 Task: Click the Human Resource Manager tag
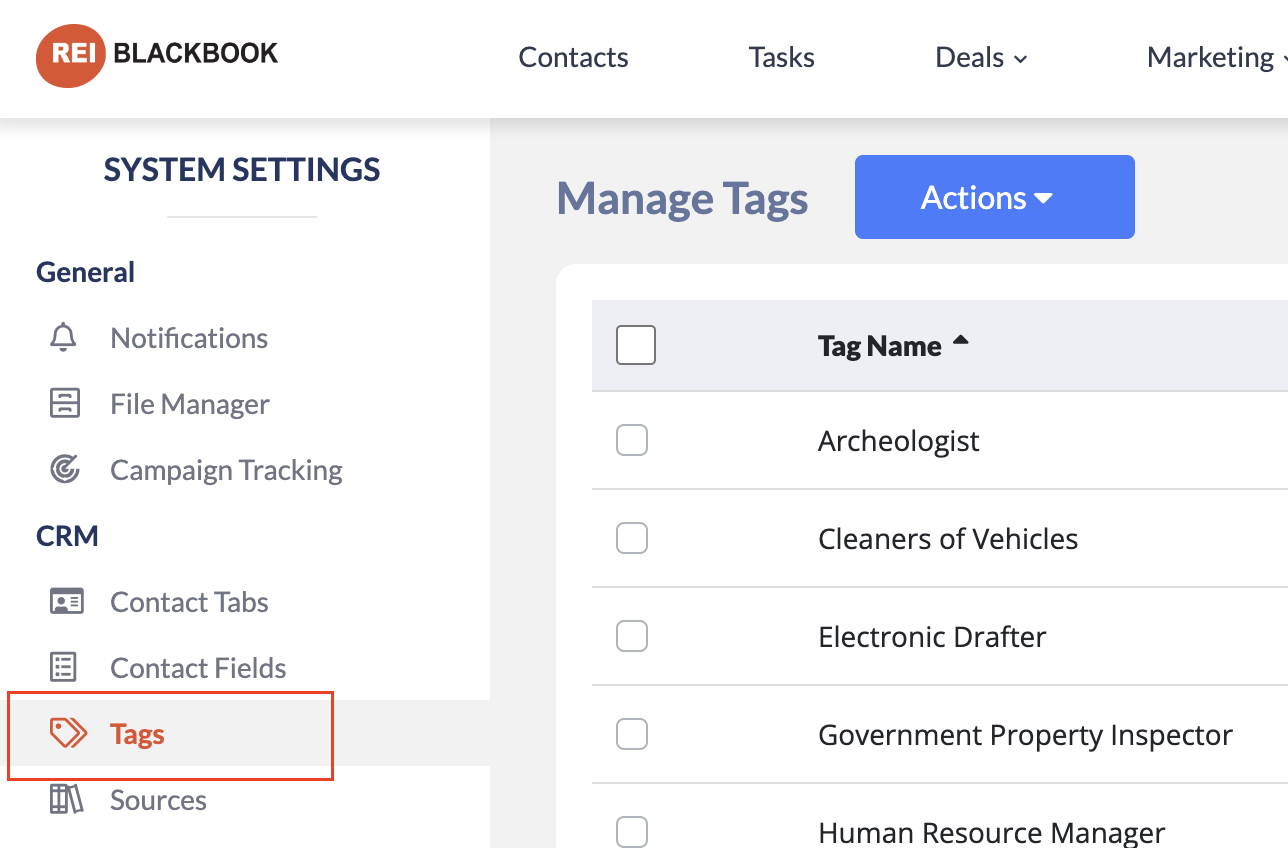coord(992,832)
